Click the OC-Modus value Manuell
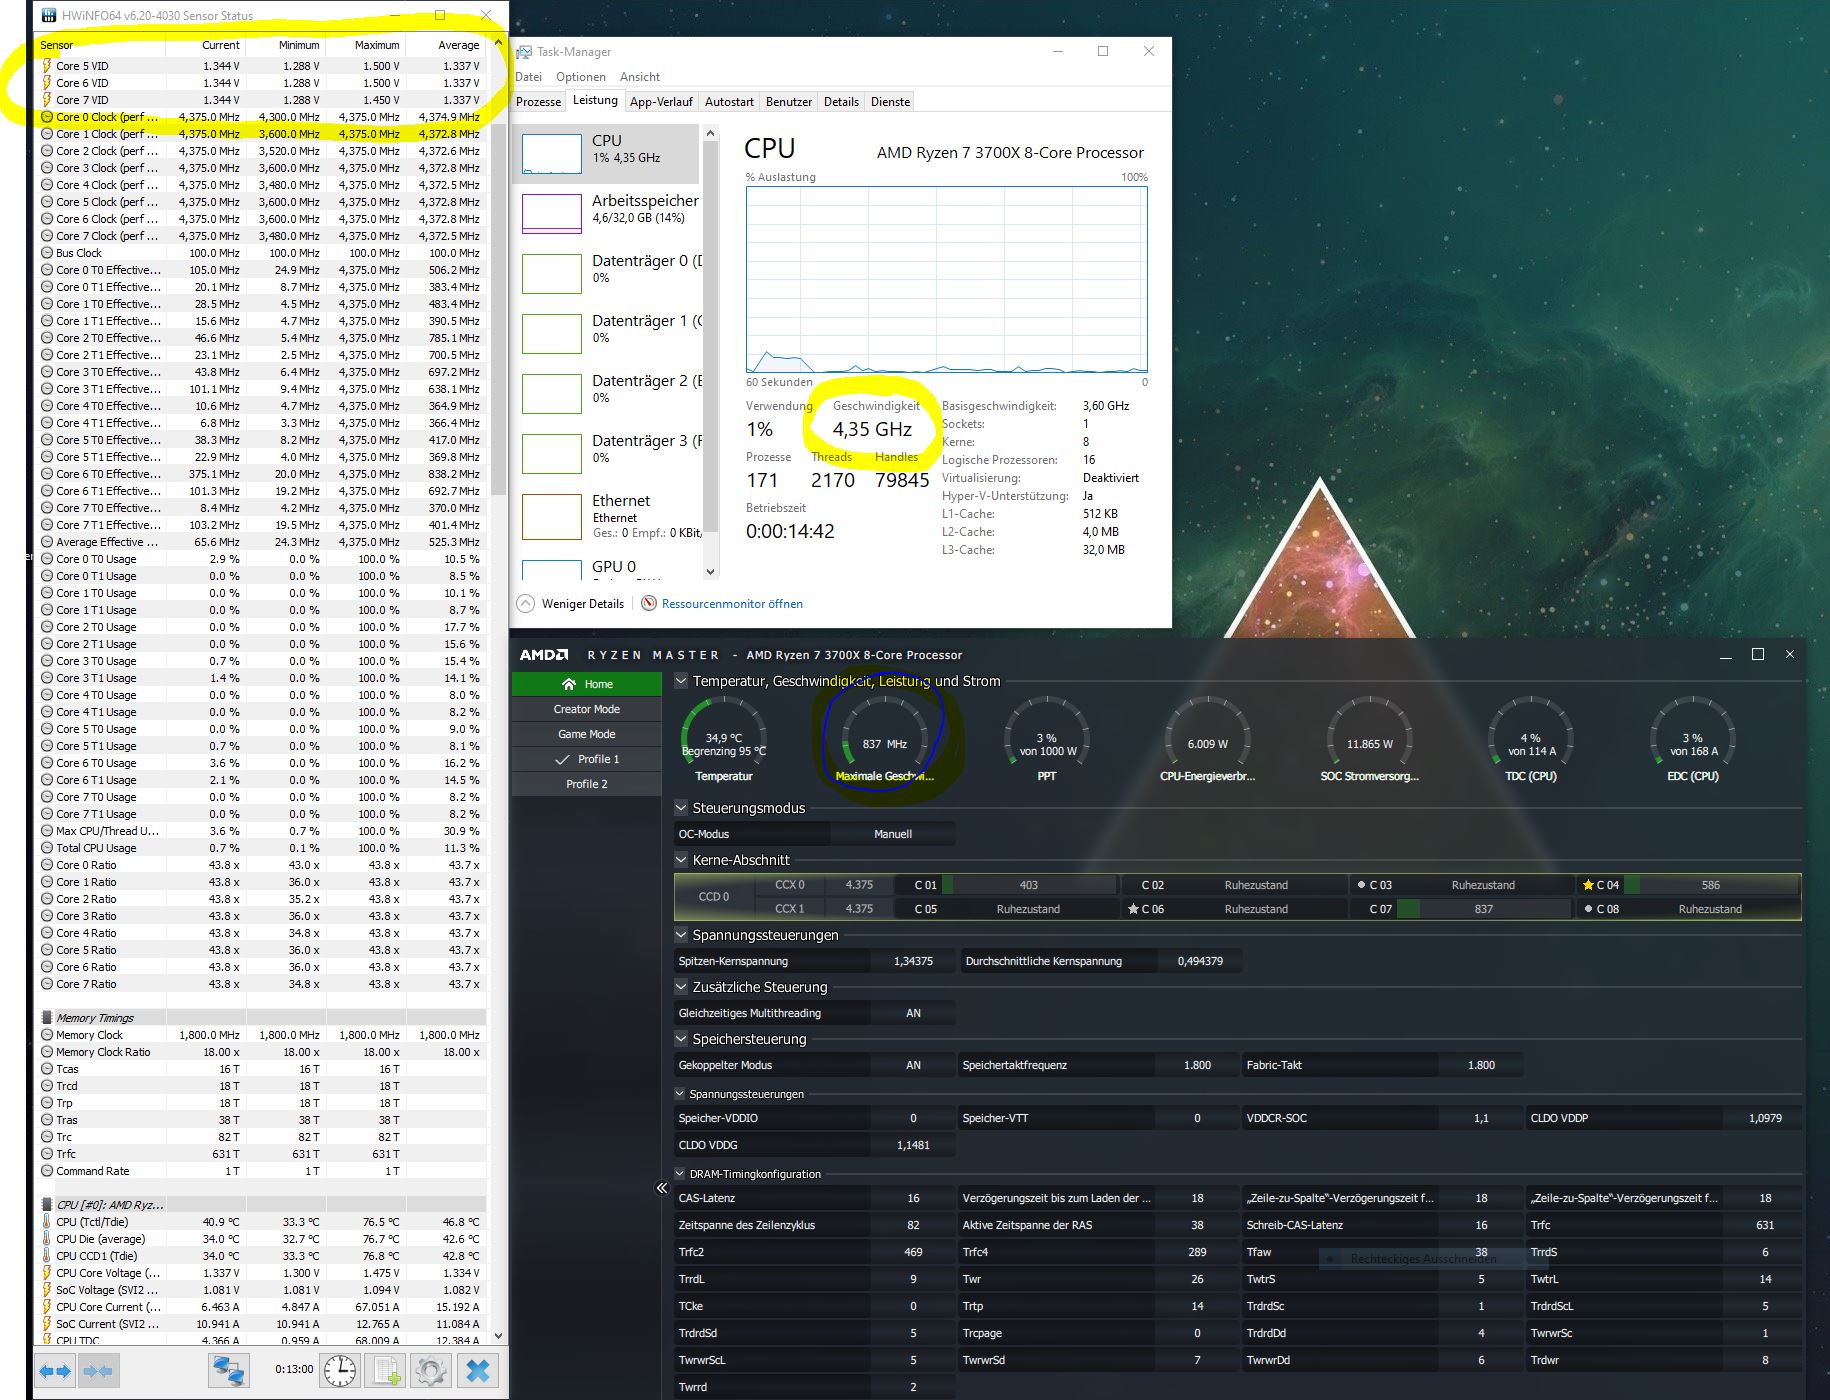Screen dimensions: 1830x1400 pos(893,834)
